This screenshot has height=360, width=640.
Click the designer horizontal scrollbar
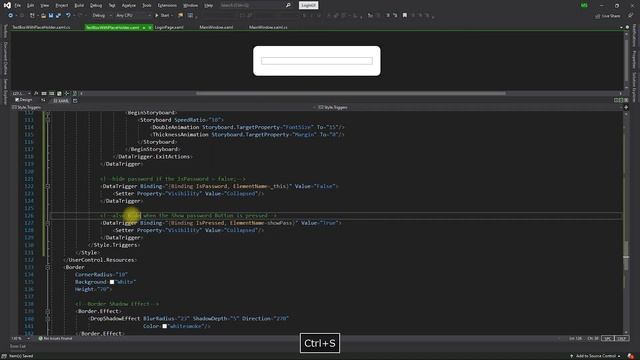[351, 93]
